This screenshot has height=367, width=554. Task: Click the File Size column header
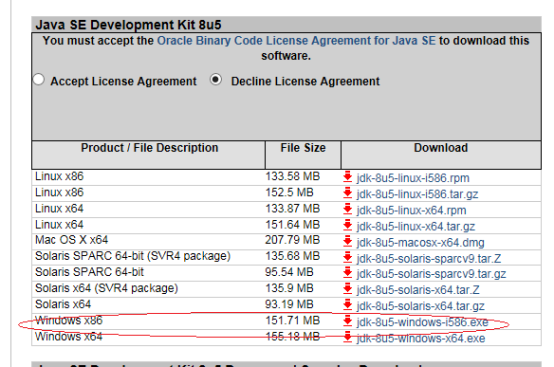pos(303,148)
